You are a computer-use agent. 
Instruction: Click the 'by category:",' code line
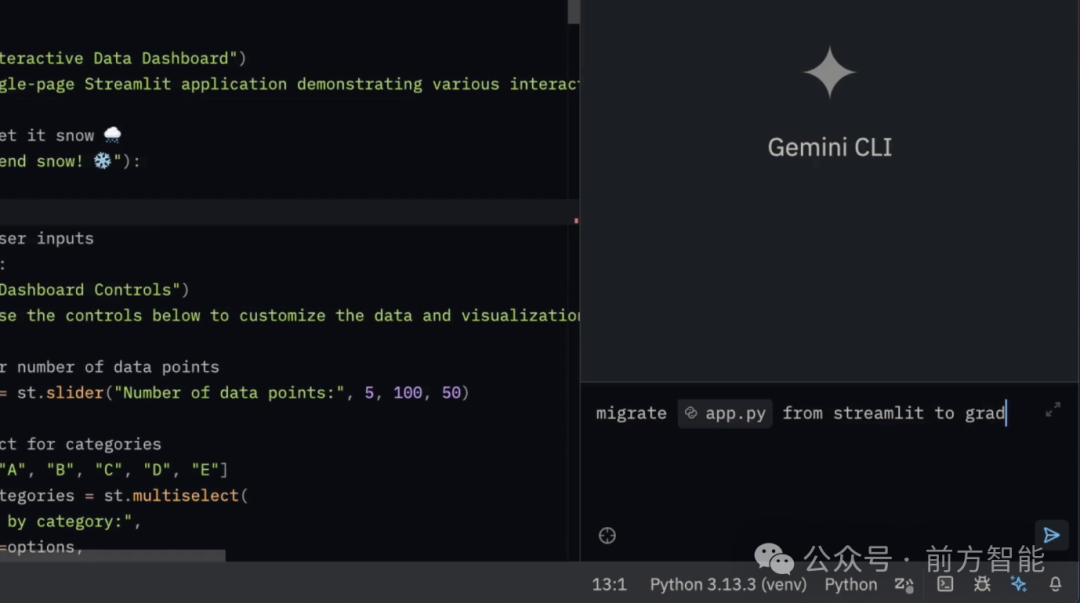click(x=70, y=522)
